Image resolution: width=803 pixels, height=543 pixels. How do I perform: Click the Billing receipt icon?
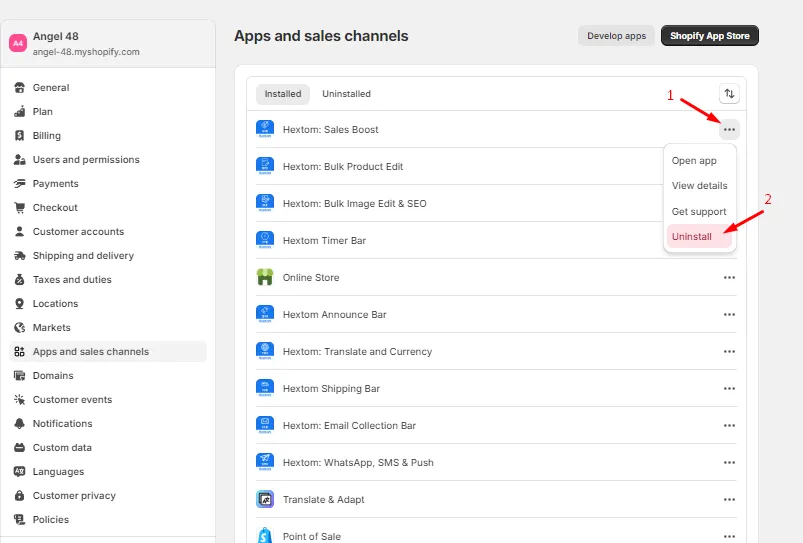[19, 136]
